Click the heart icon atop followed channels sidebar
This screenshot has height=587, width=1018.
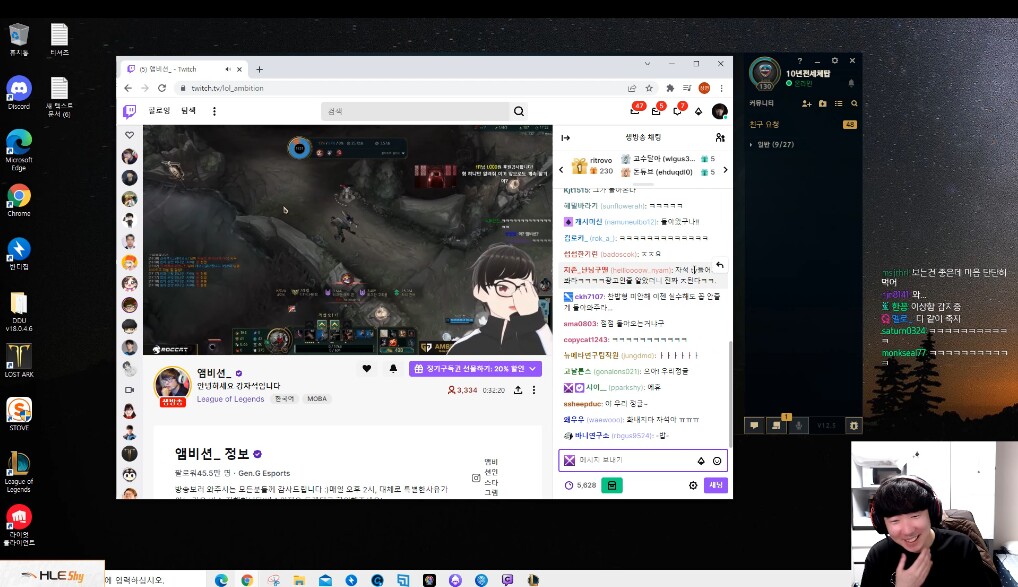[130, 135]
